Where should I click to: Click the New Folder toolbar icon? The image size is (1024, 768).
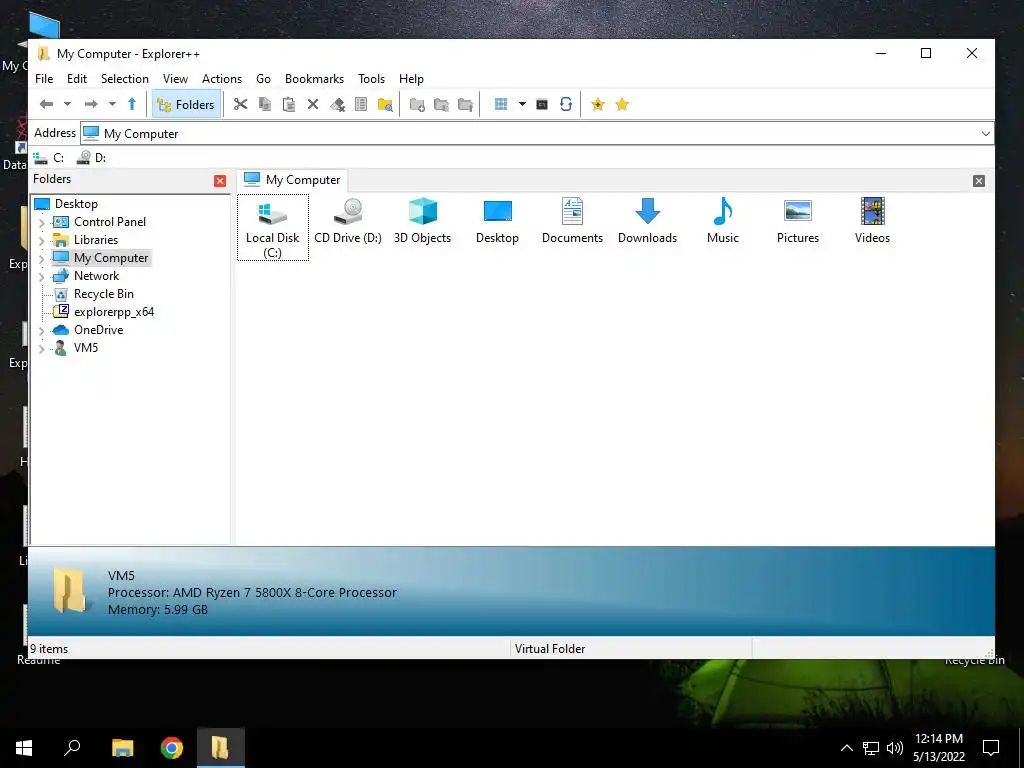pos(417,104)
